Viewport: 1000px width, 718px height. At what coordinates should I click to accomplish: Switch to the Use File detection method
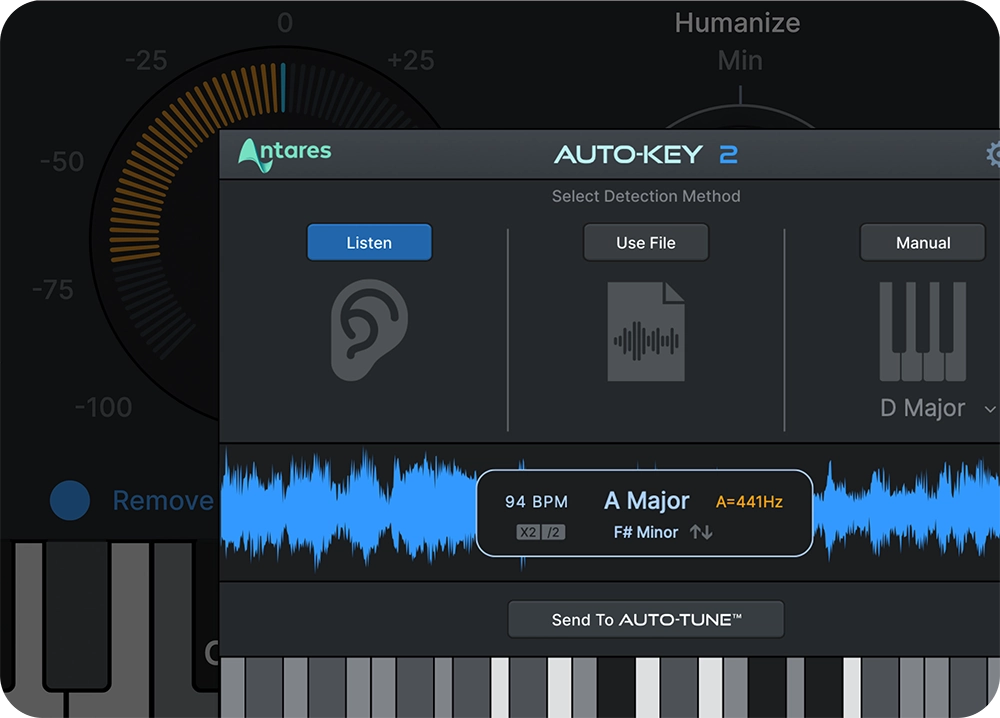(x=646, y=242)
